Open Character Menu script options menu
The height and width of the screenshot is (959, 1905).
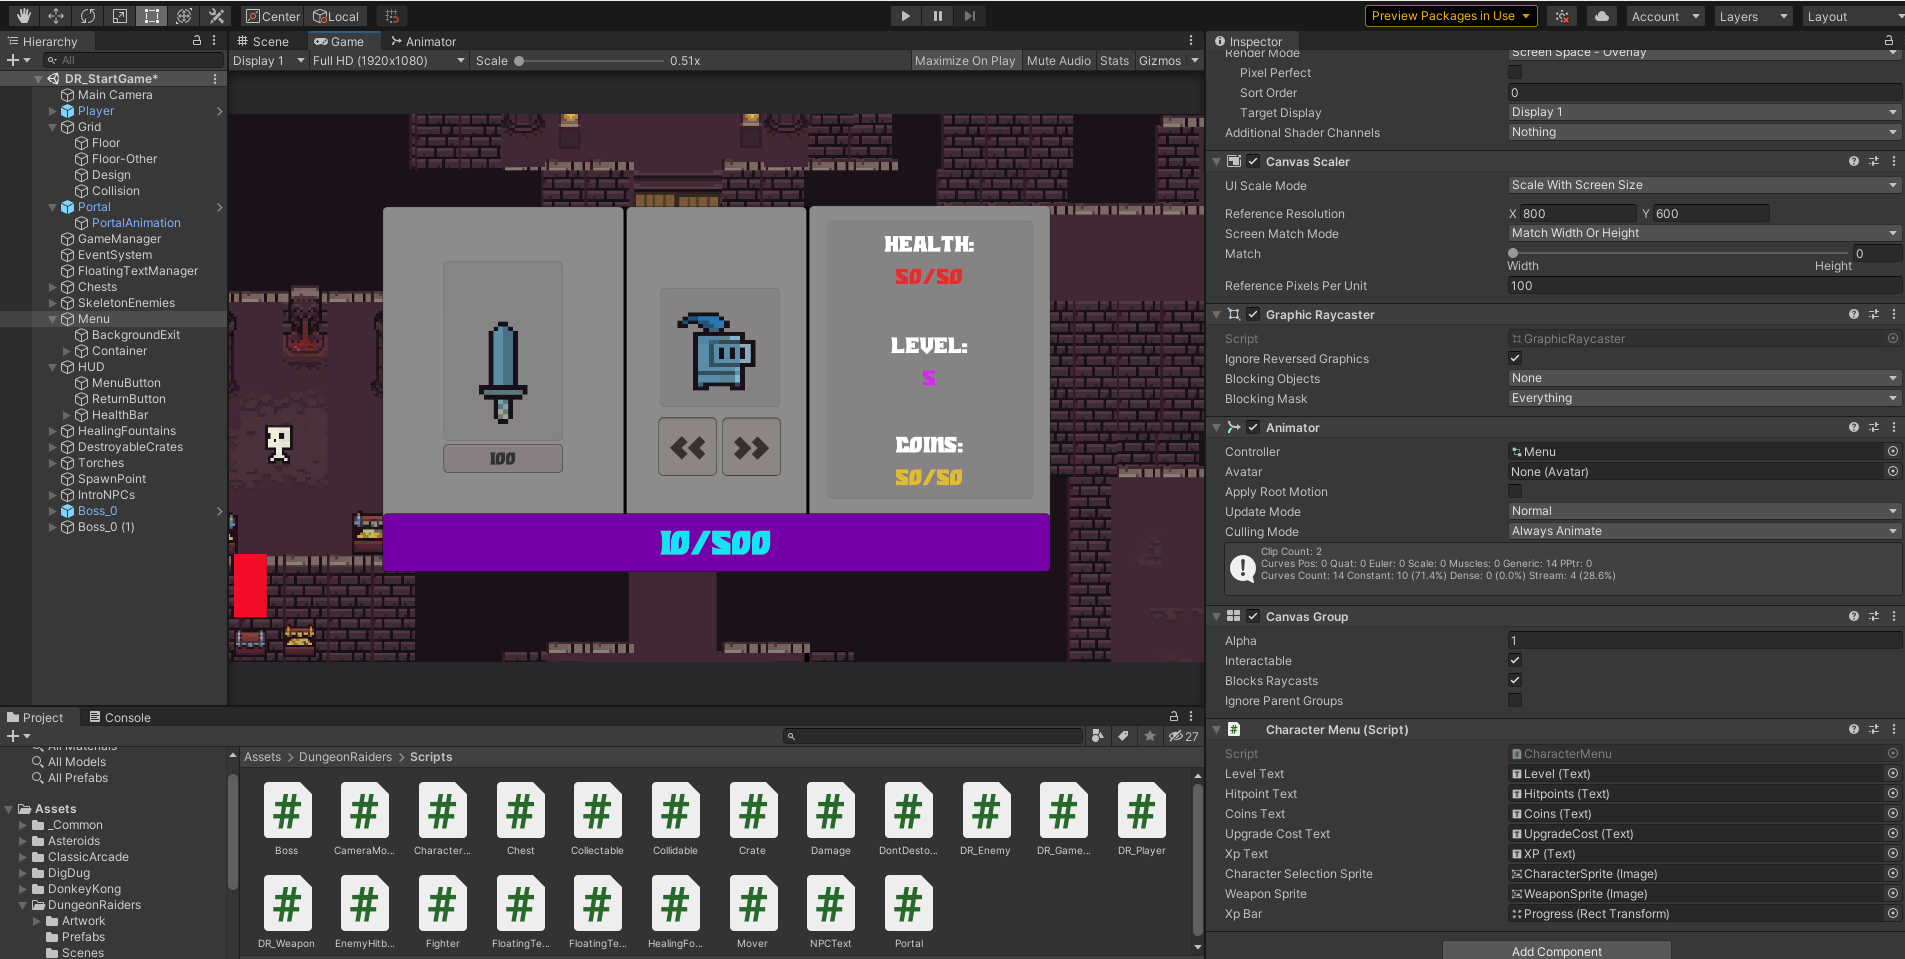1893,729
